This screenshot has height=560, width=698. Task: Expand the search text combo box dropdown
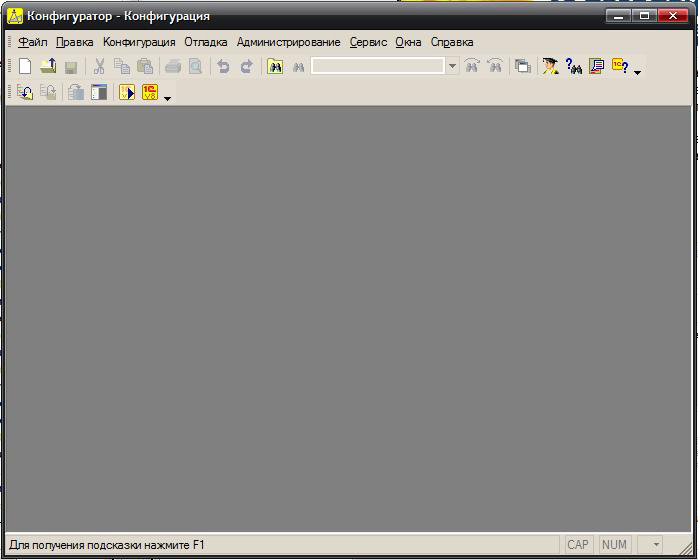click(x=452, y=67)
